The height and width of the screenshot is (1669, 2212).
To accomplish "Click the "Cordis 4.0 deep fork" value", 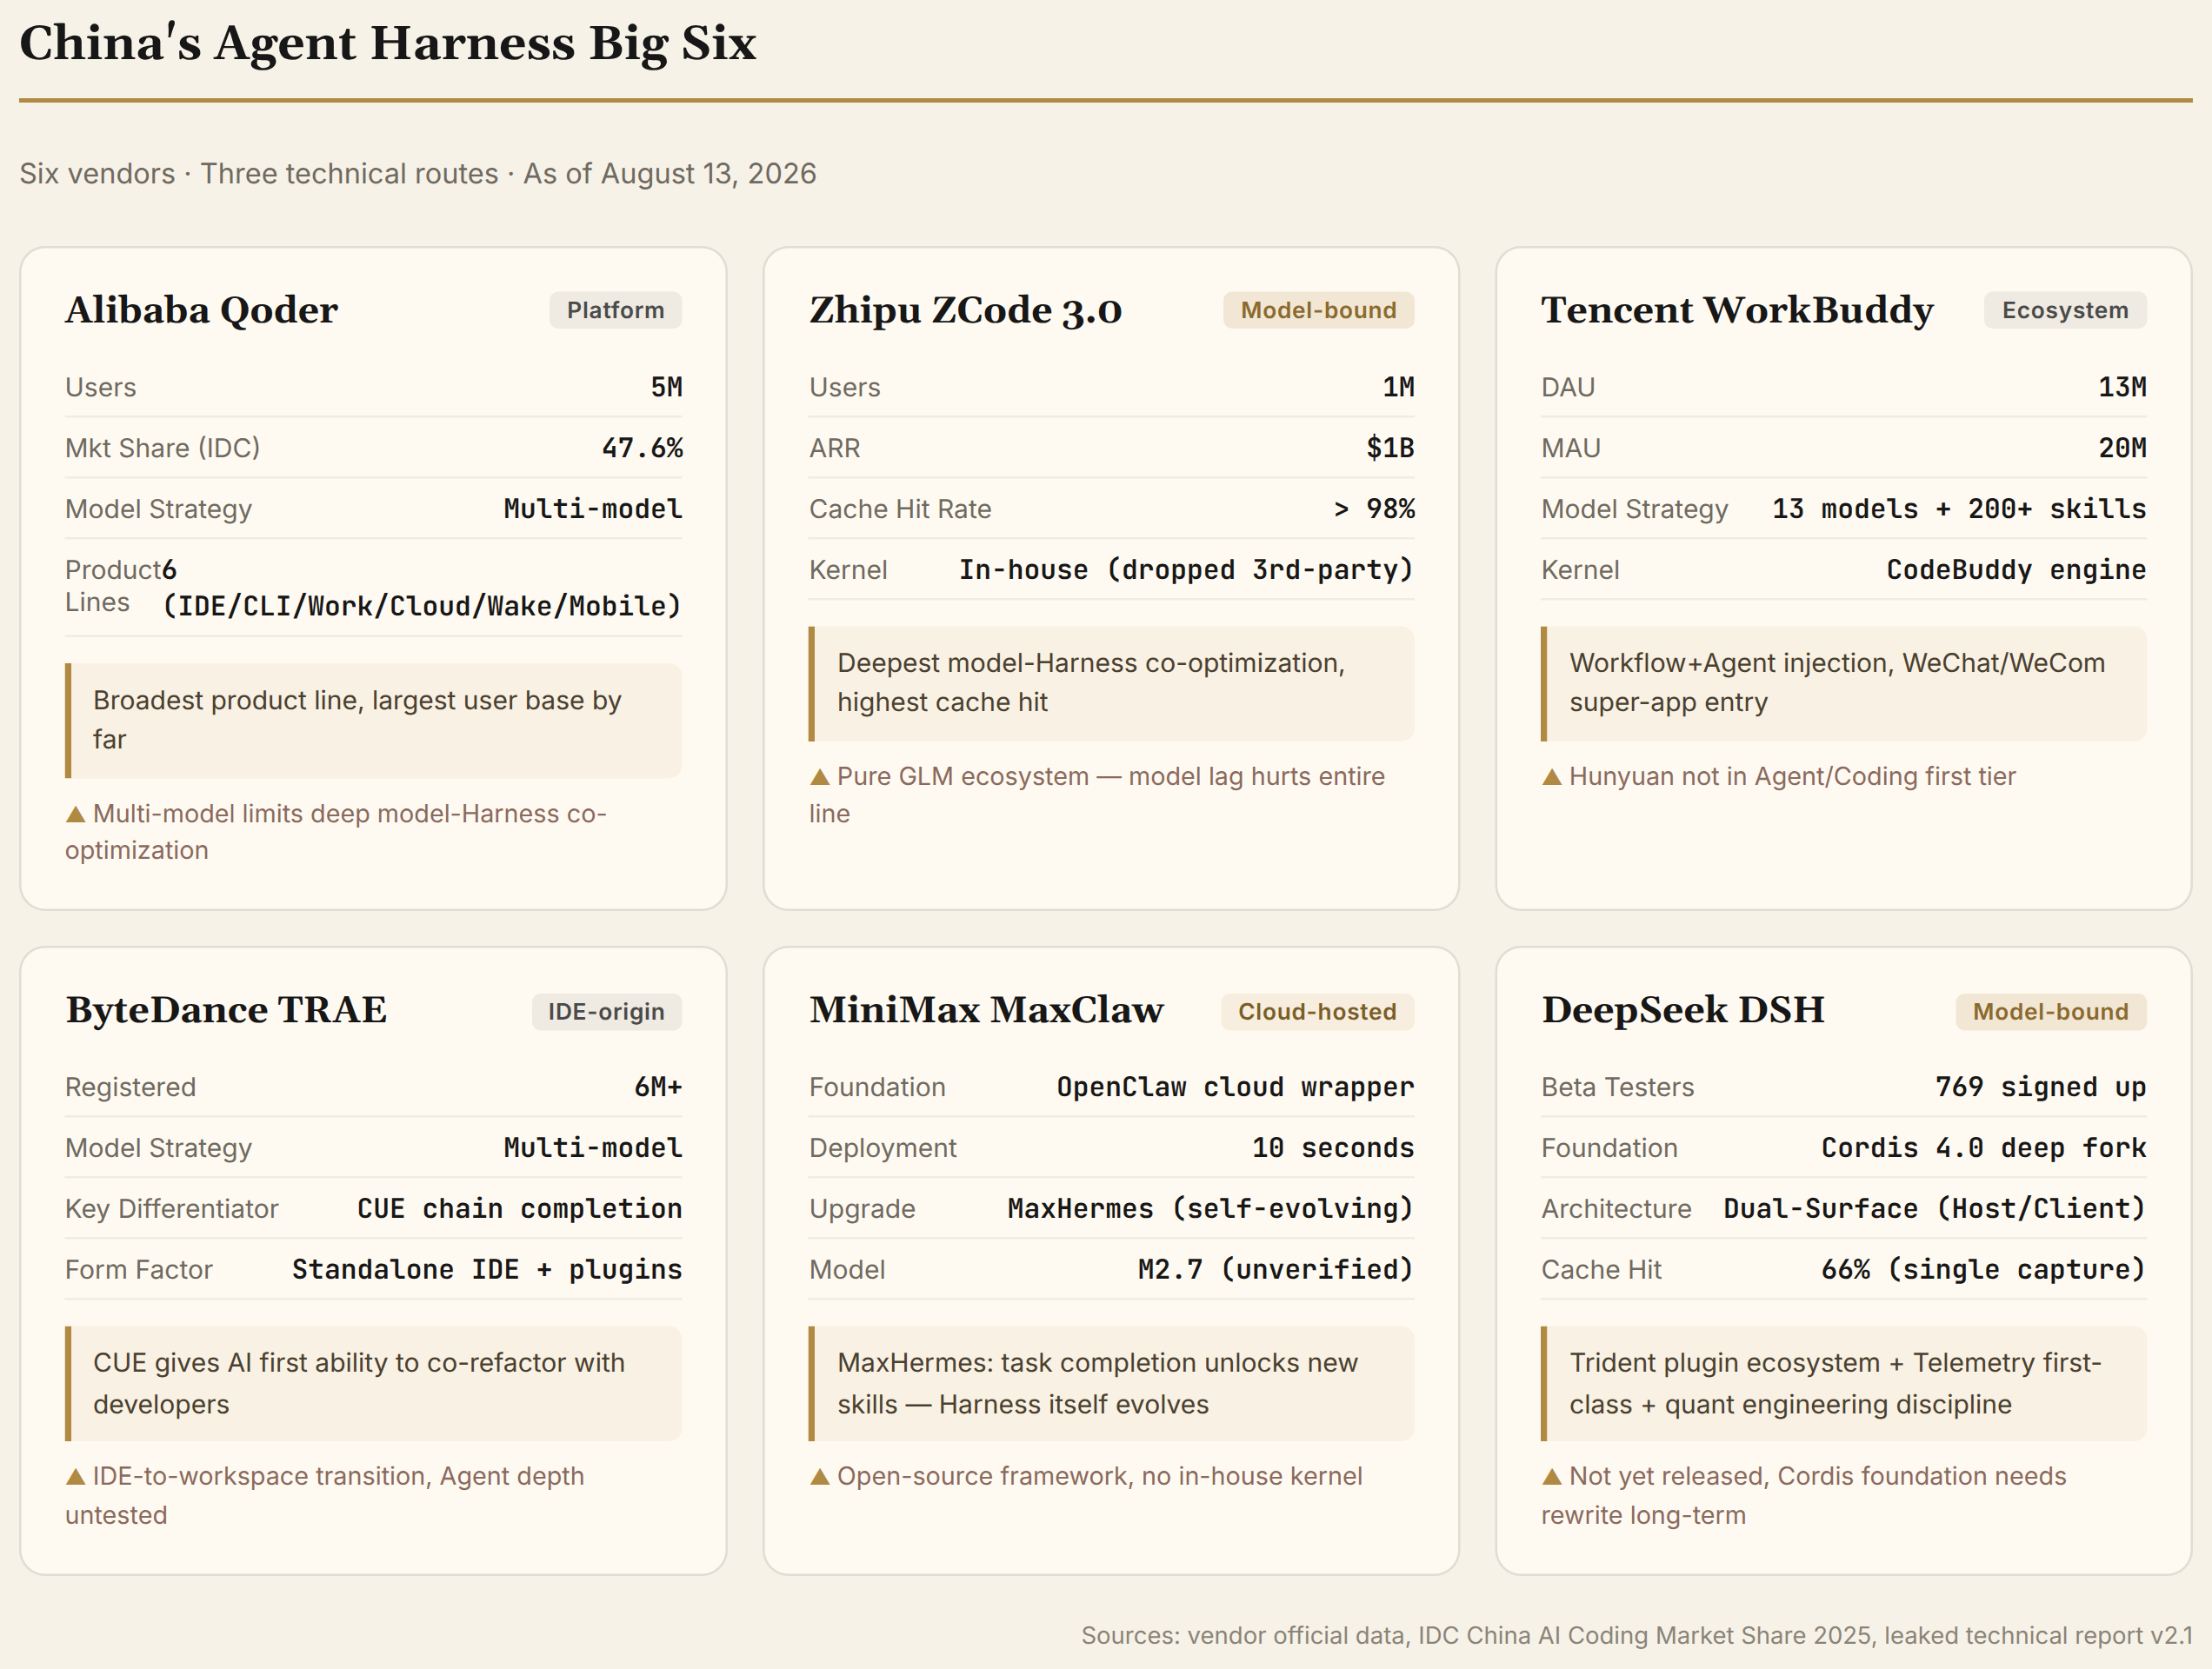I will point(1984,1148).
